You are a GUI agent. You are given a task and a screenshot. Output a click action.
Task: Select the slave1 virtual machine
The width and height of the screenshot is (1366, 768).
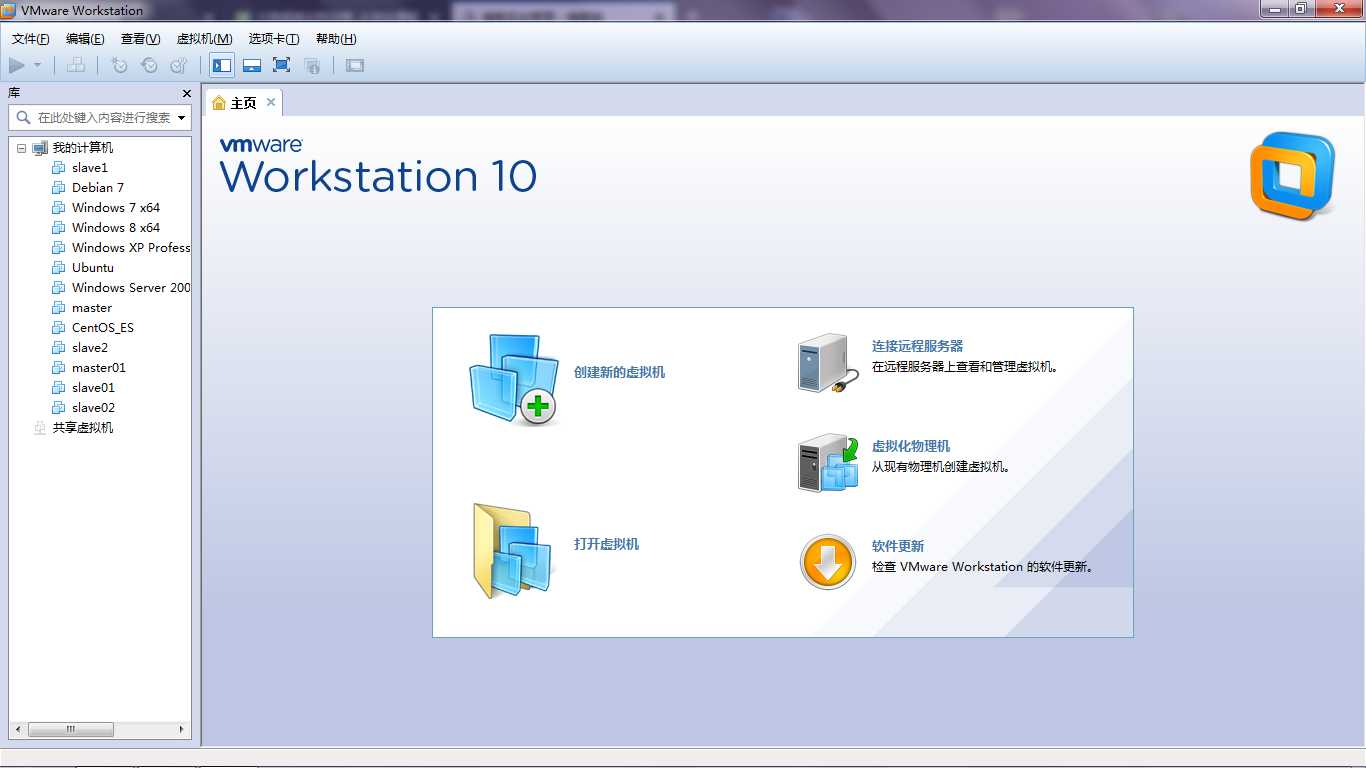click(x=90, y=168)
